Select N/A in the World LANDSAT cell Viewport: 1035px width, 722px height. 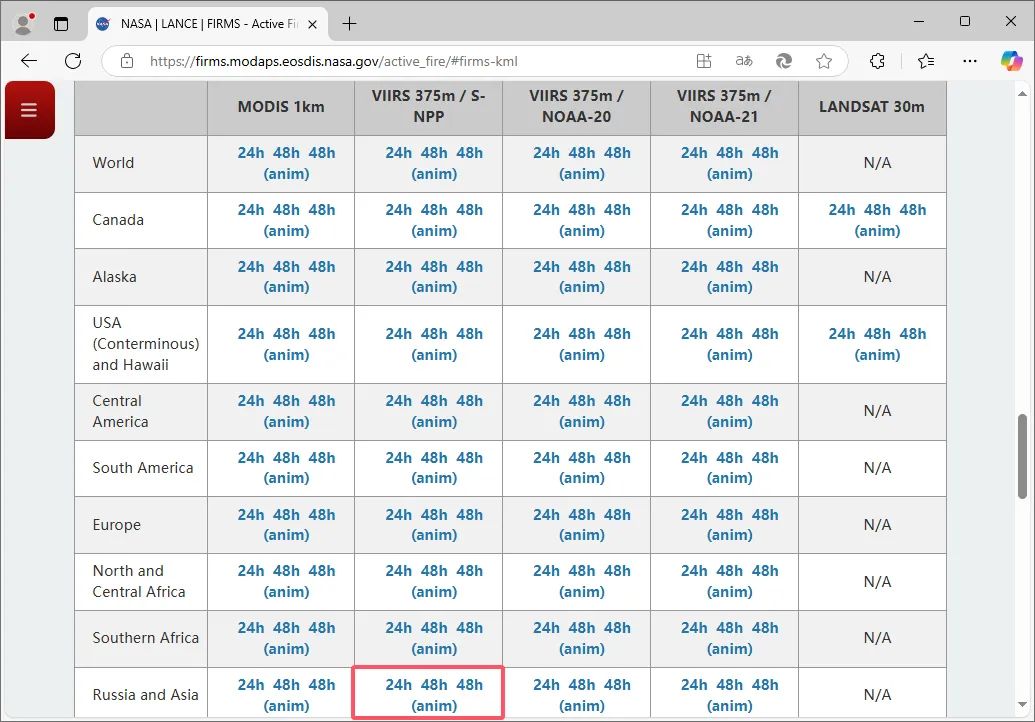point(877,163)
